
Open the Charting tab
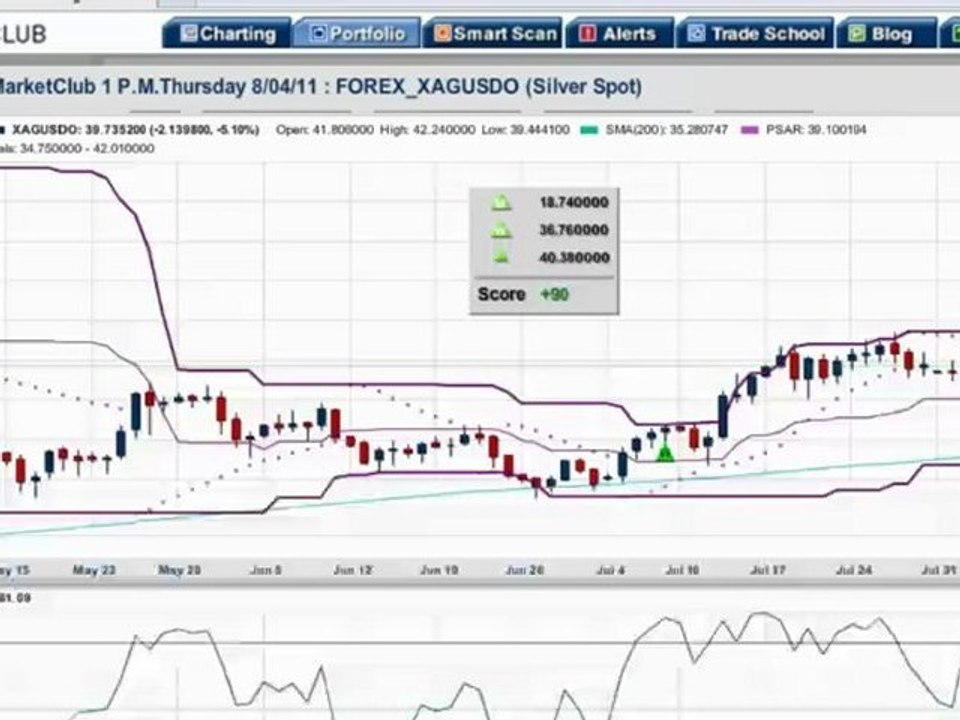pyautogui.click(x=227, y=33)
